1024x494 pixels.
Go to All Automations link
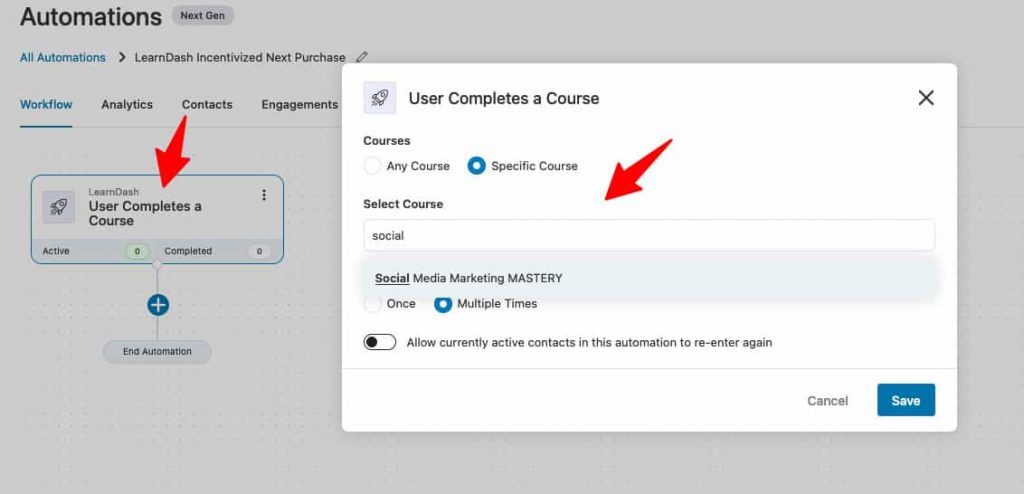[63, 58]
